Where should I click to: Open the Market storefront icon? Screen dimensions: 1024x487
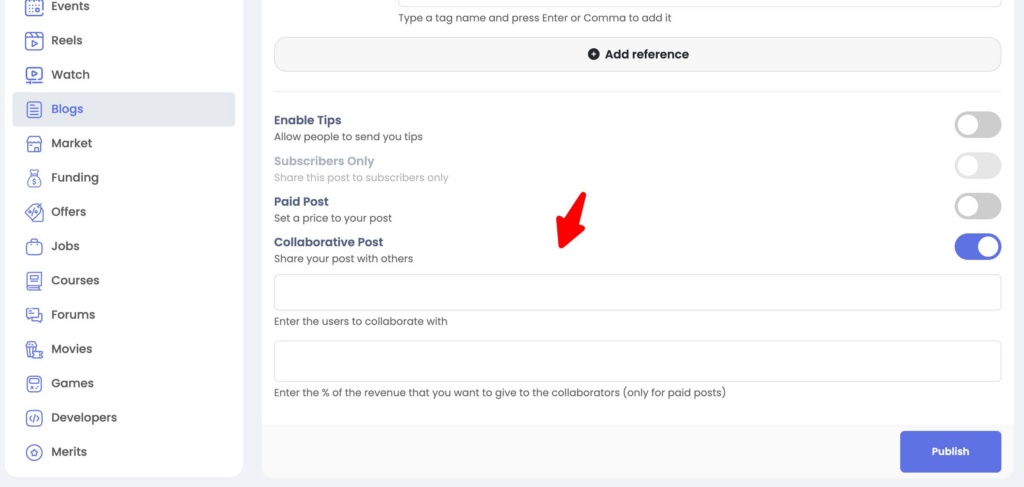point(34,143)
